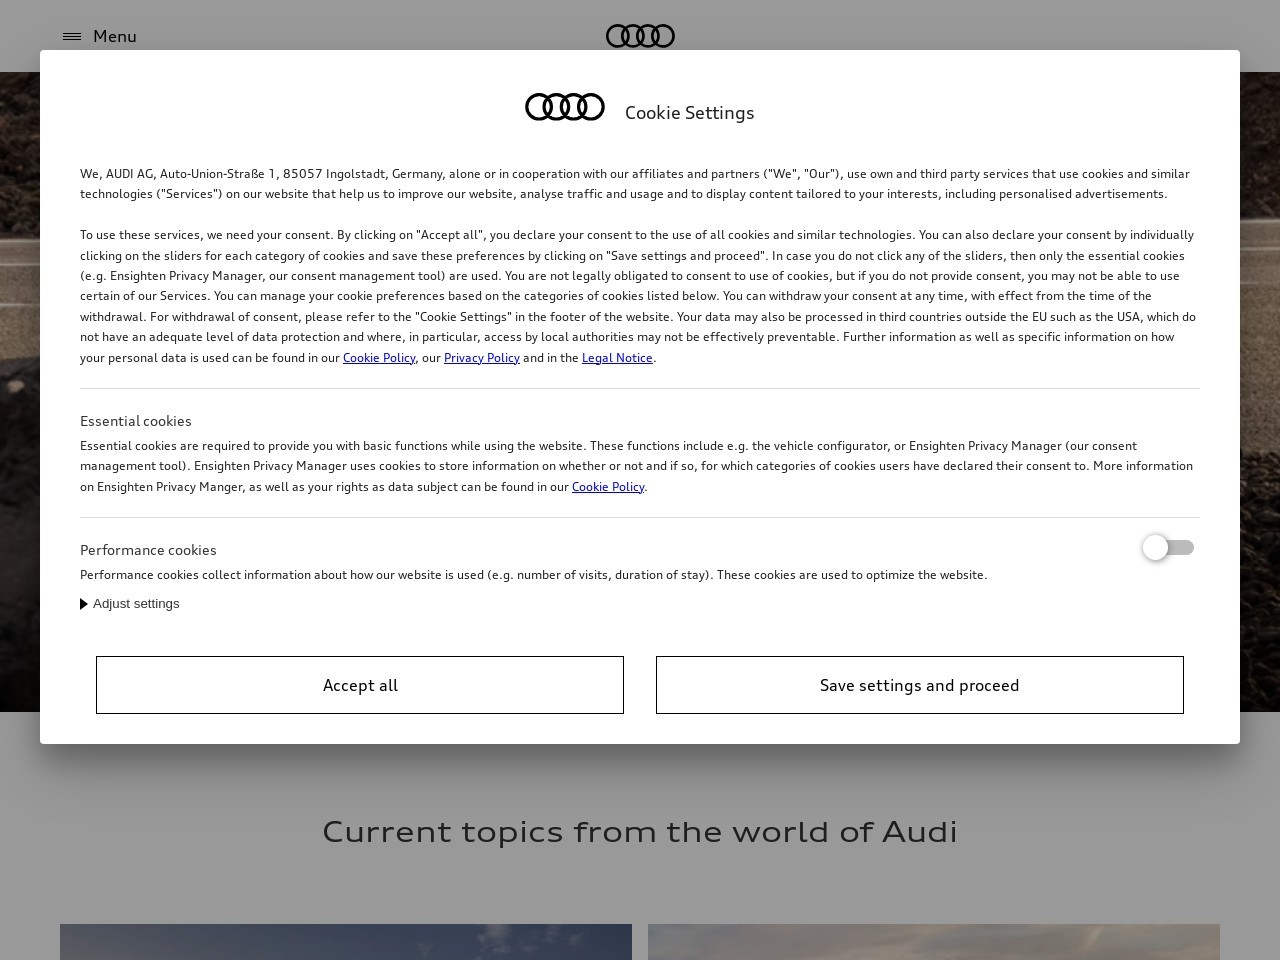Open Cookie Policy link in consent paragraph
Viewport: 1280px width, 960px height.
tap(379, 358)
